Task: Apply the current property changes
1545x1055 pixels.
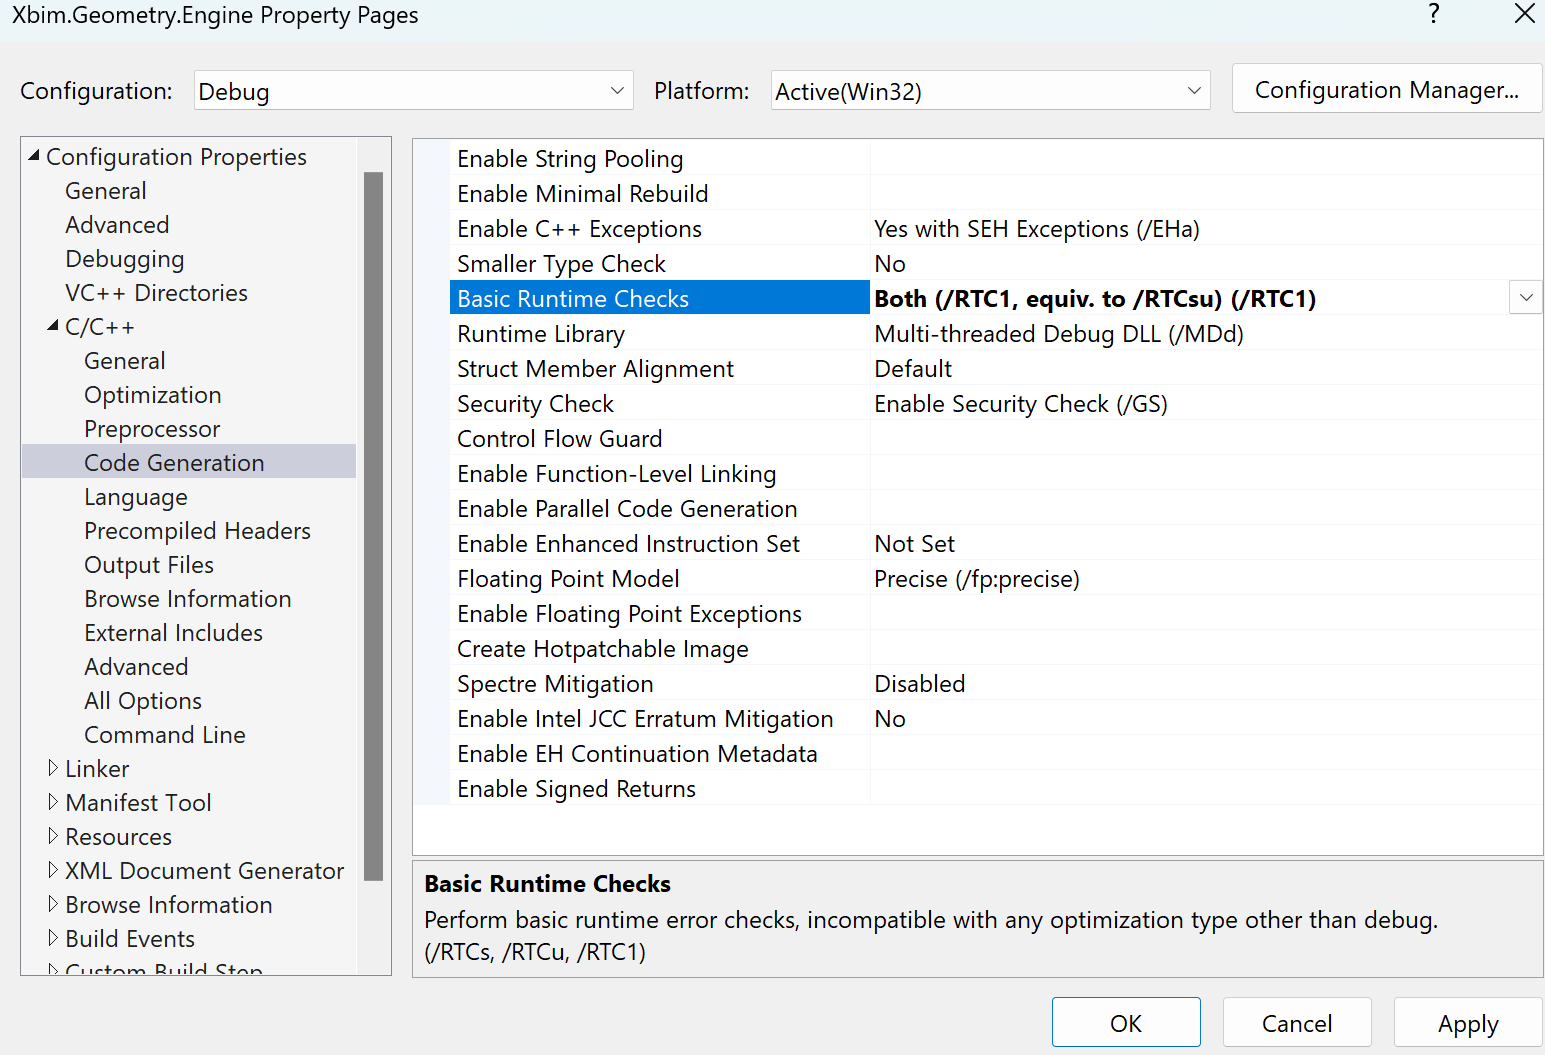Action: [1467, 1022]
